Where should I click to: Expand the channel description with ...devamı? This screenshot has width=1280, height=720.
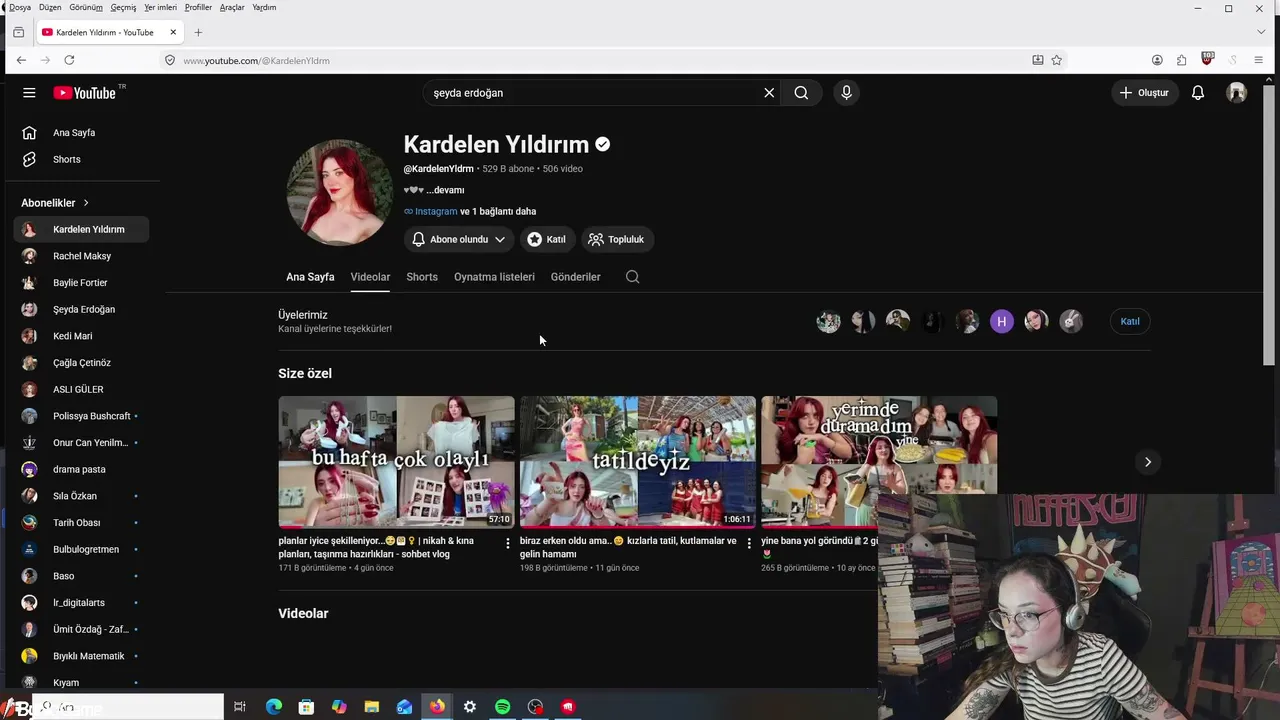pos(445,190)
